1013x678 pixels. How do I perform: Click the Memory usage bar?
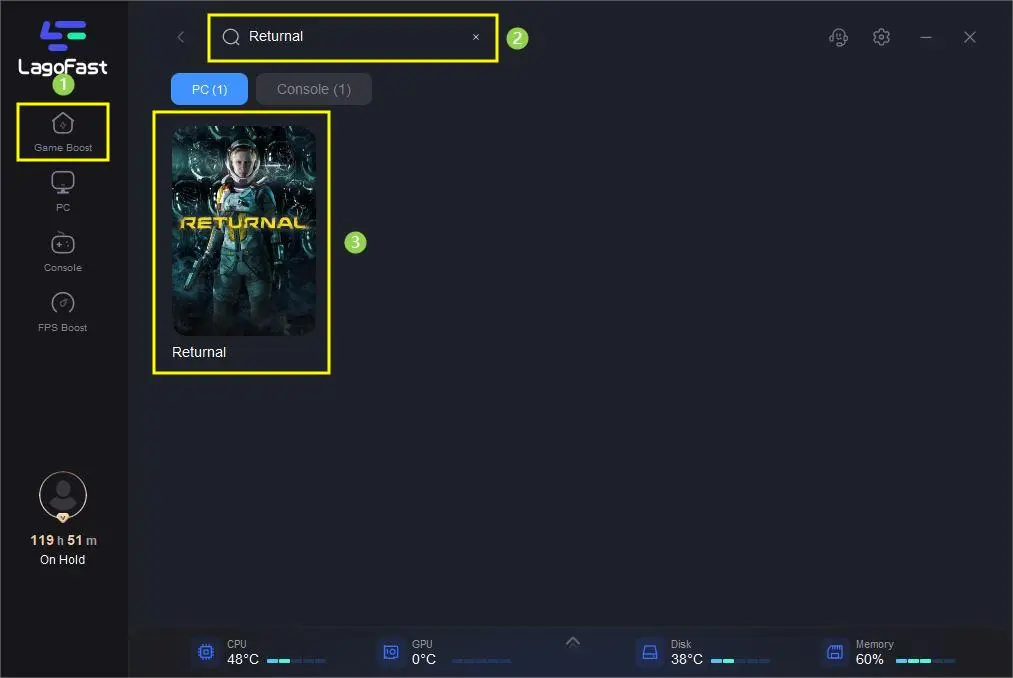[x=925, y=661]
